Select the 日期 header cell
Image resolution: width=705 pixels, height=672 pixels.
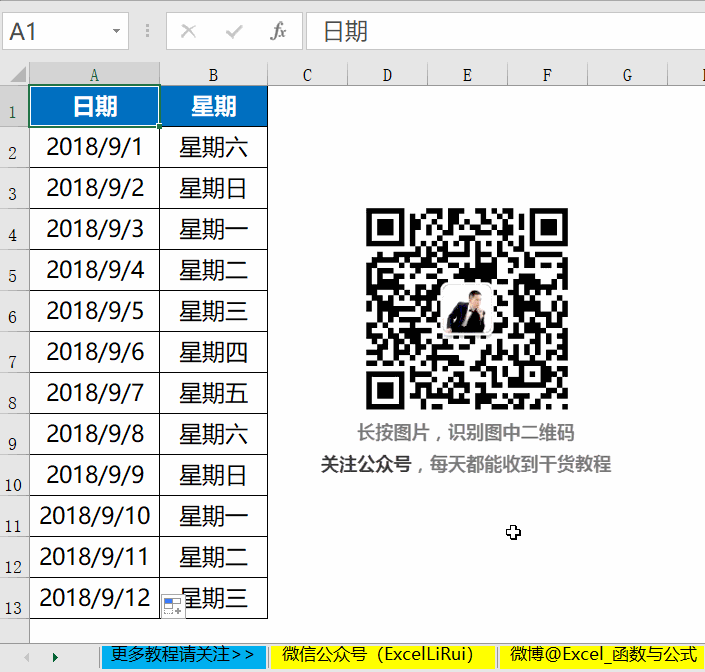(94, 107)
